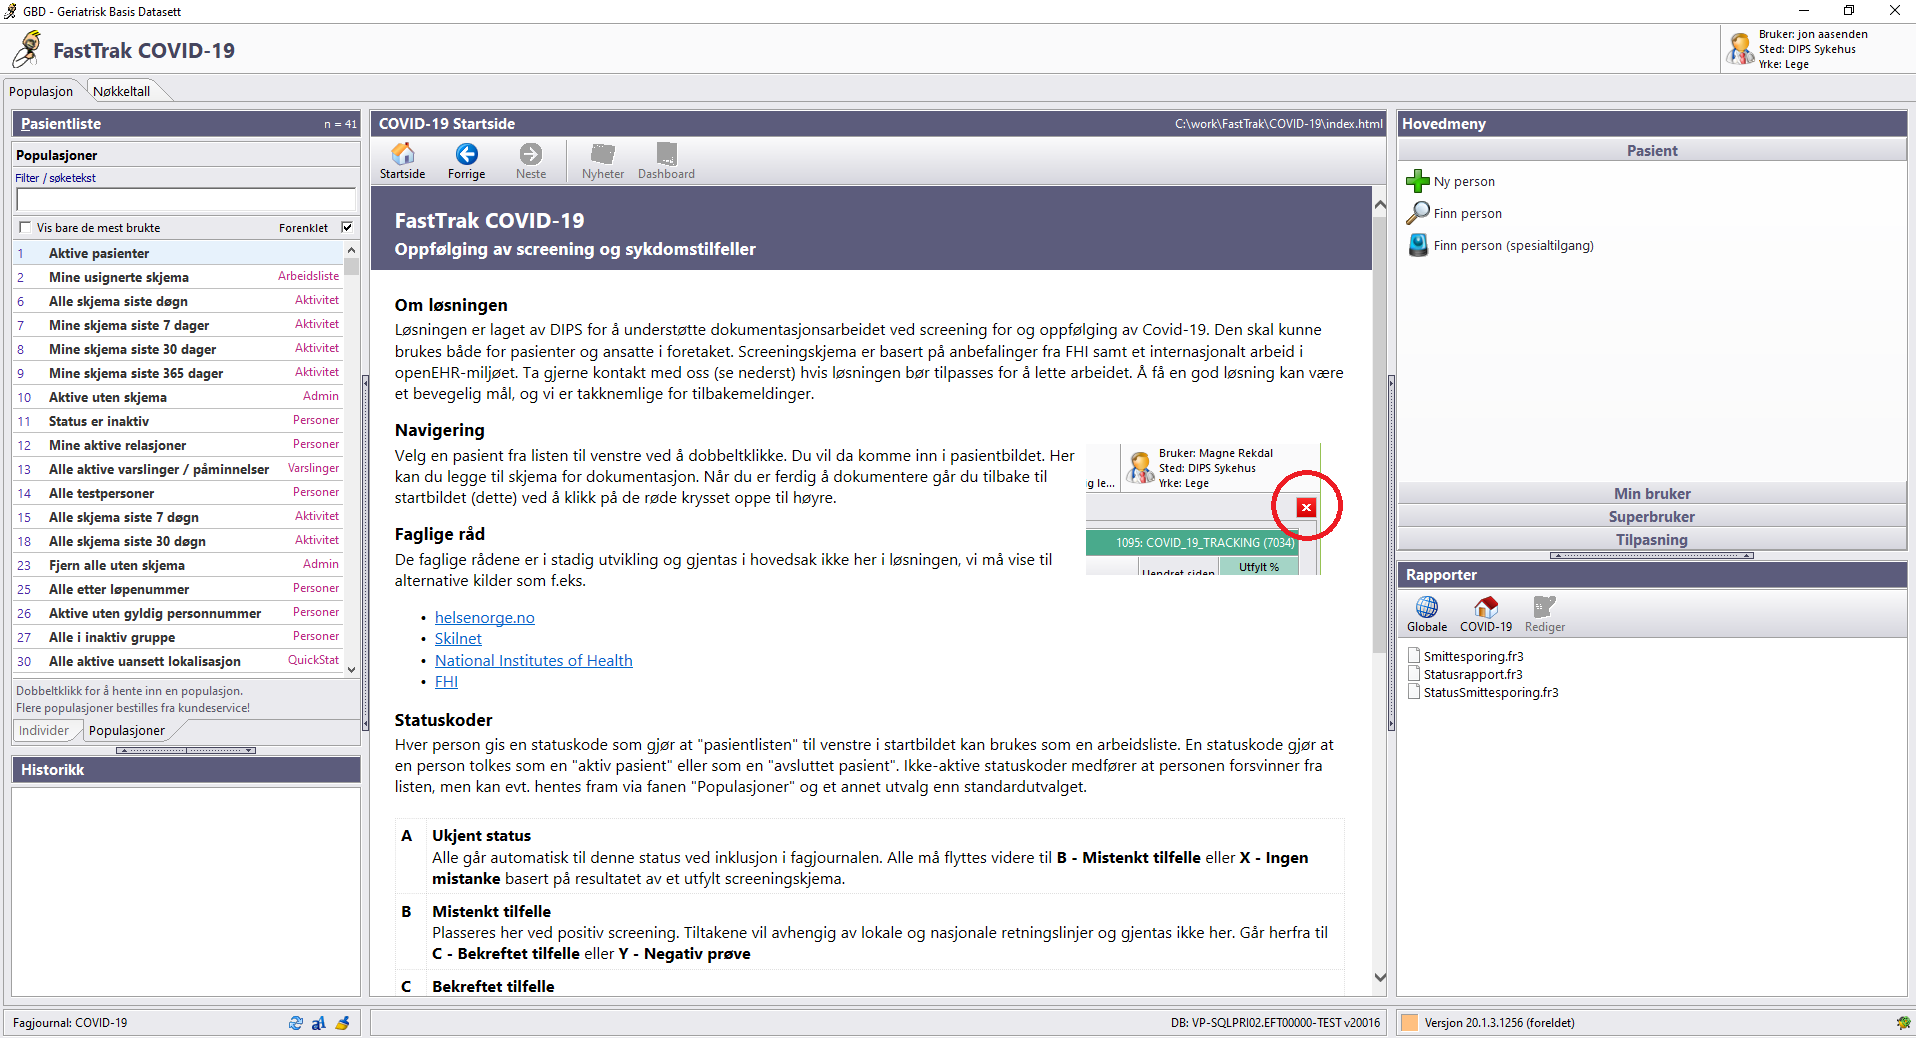The height and width of the screenshot is (1038, 1916).
Task: Select 'Fjern alle uten skjema' row
Action: tap(179, 565)
